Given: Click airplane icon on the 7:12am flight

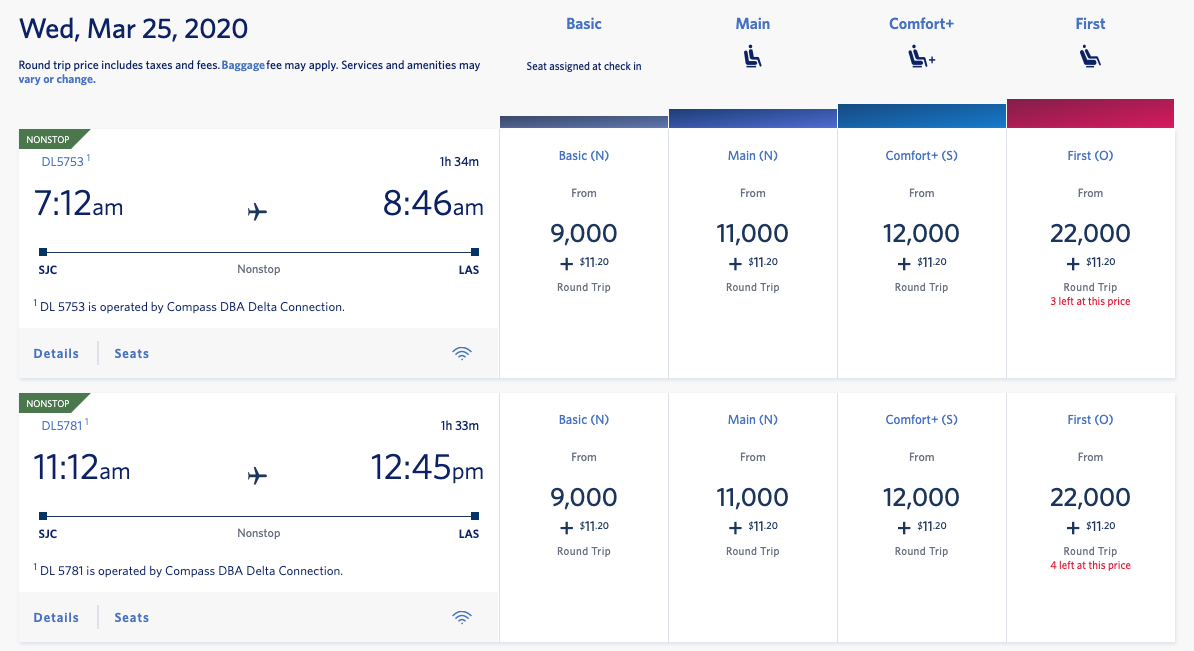Looking at the screenshot, I should pyautogui.click(x=258, y=211).
